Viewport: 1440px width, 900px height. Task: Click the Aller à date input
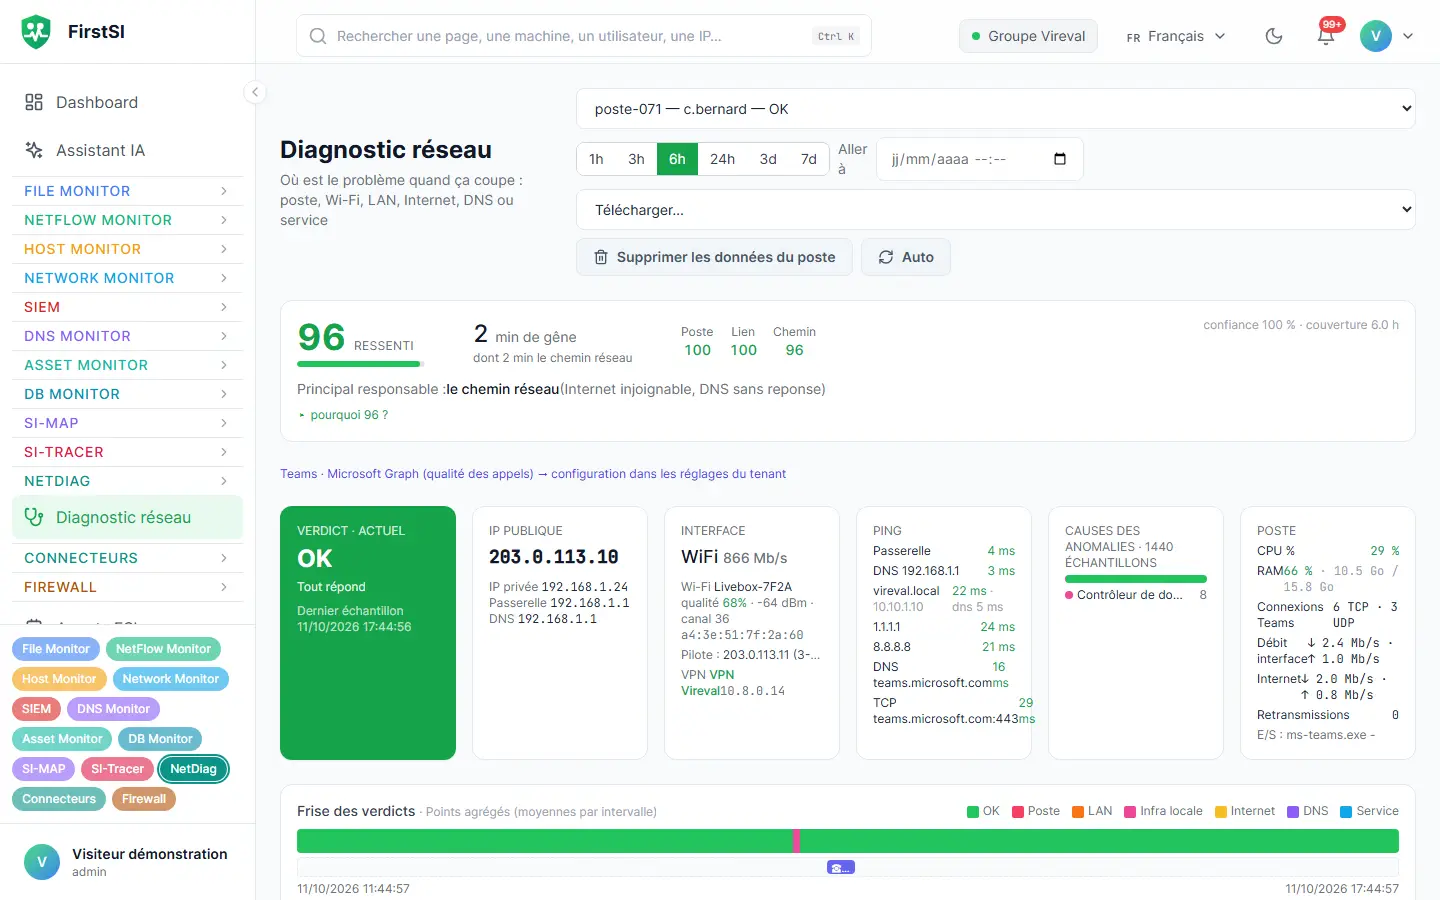[980, 159]
